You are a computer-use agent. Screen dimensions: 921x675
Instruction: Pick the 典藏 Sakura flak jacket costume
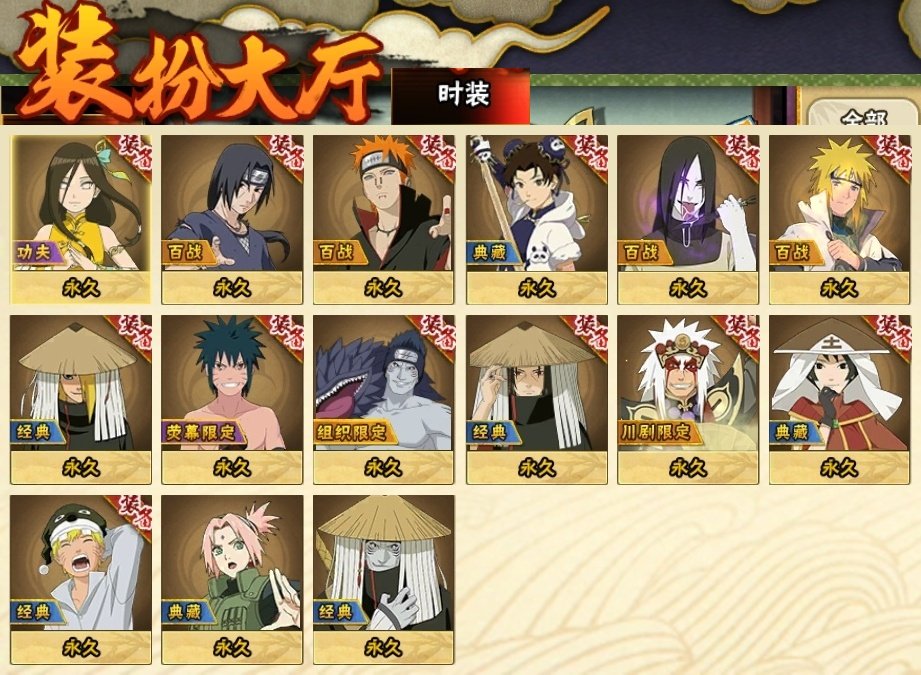point(232,579)
